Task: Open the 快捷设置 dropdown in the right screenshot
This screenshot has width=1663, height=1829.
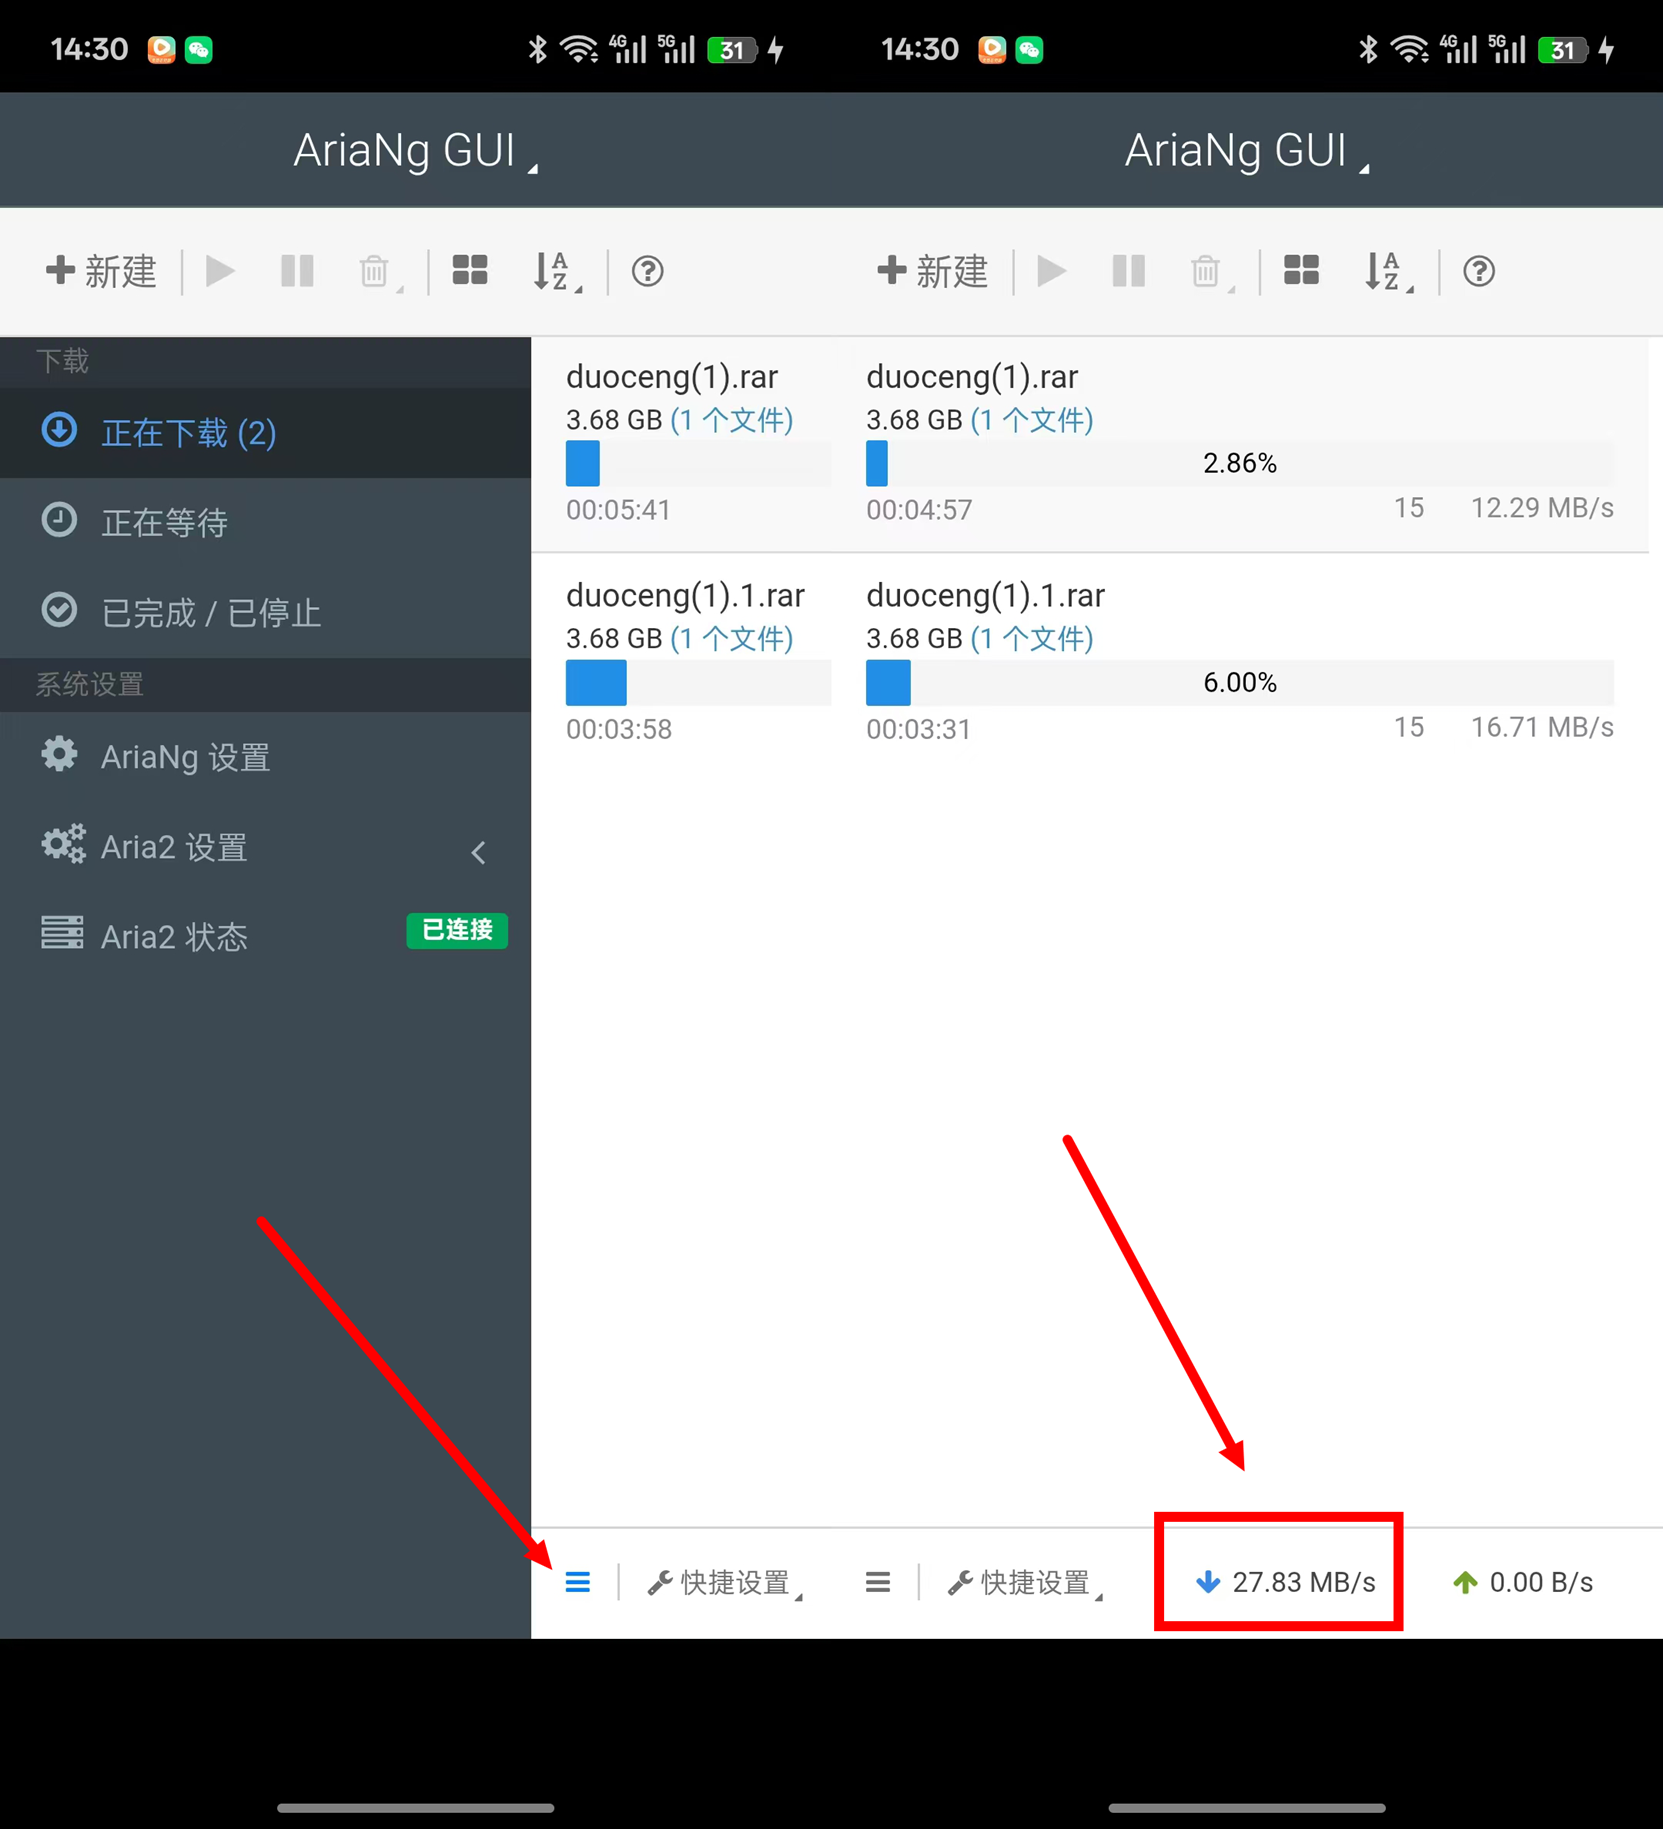Action: (1024, 1582)
